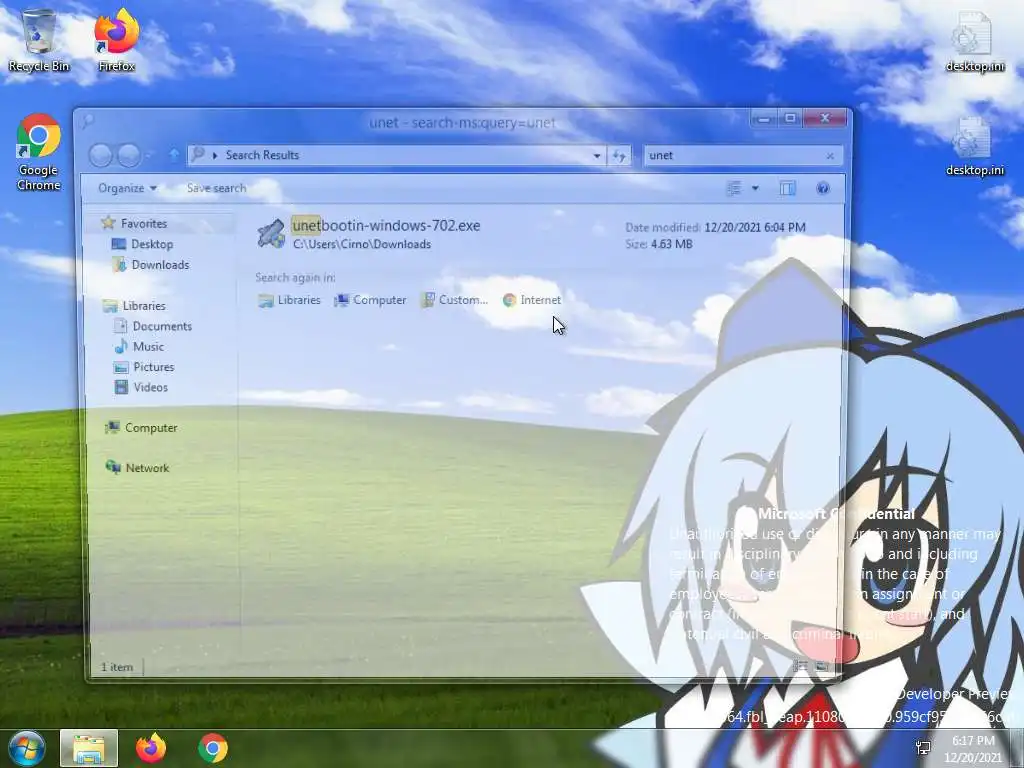This screenshot has width=1024, height=768.
Task: Clear the search box with the X
Action: [x=830, y=156]
